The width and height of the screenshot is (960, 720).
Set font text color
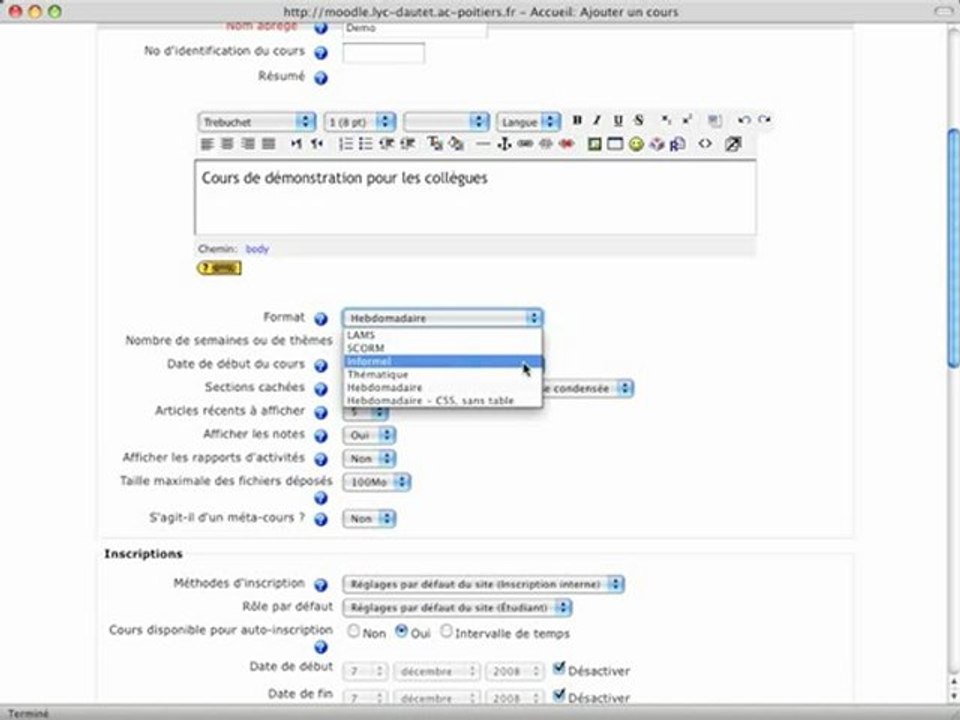pos(435,144)
